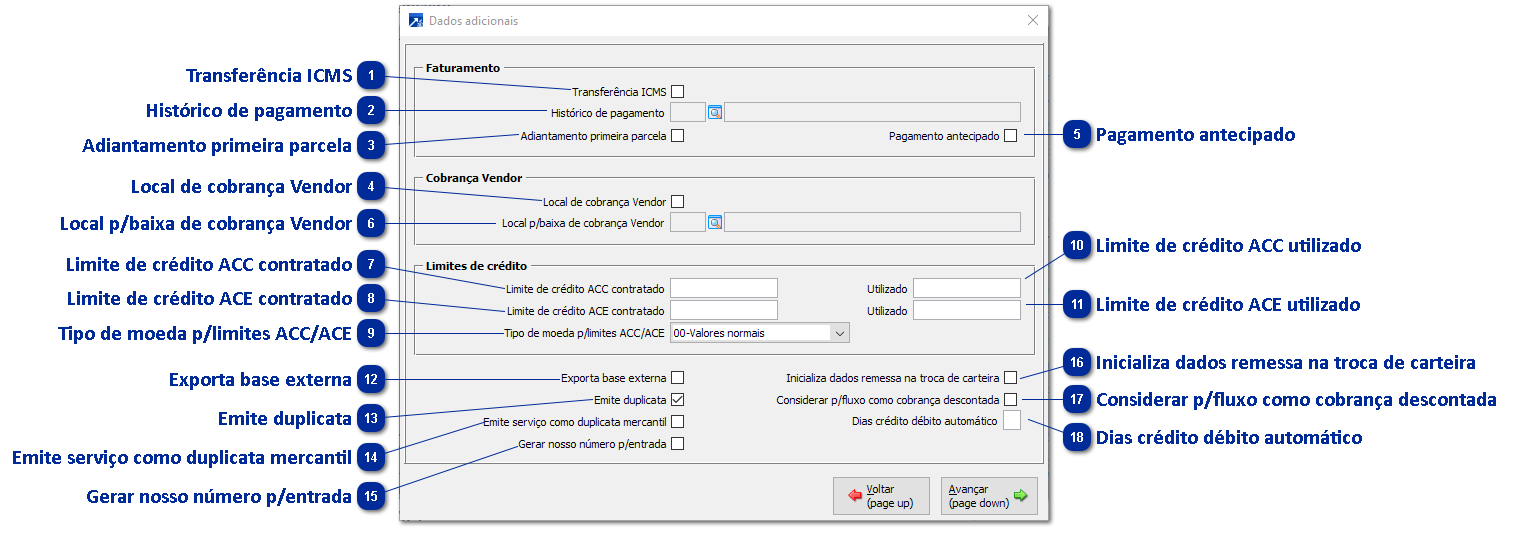Focus the ACE Utilizado input field
The height and width of the screenshot is (537, 1513).
pyautogui.click(x=966, y=311)
